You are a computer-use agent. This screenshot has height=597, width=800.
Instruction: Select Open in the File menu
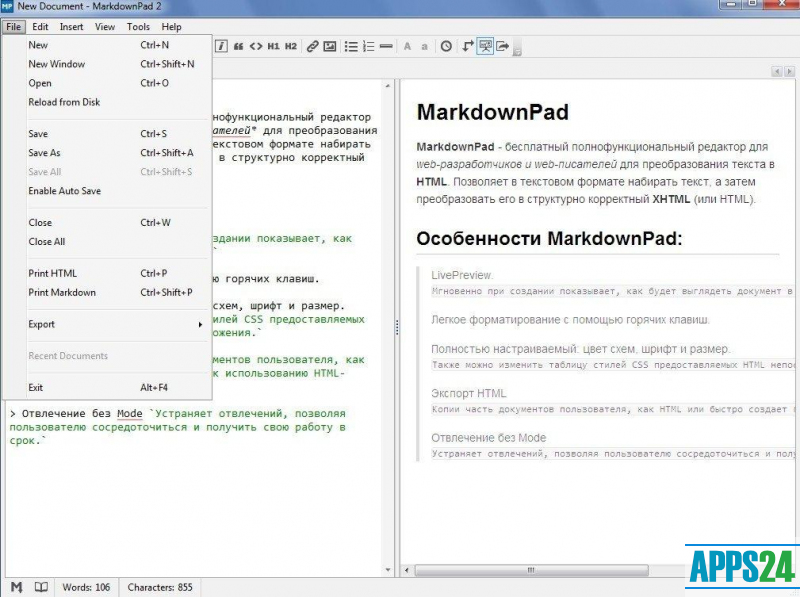pyautogui.click(x=107, y=83)
